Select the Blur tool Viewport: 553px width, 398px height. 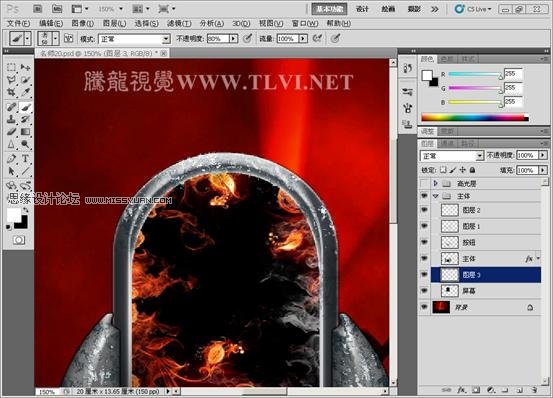(x=11, y=145)
